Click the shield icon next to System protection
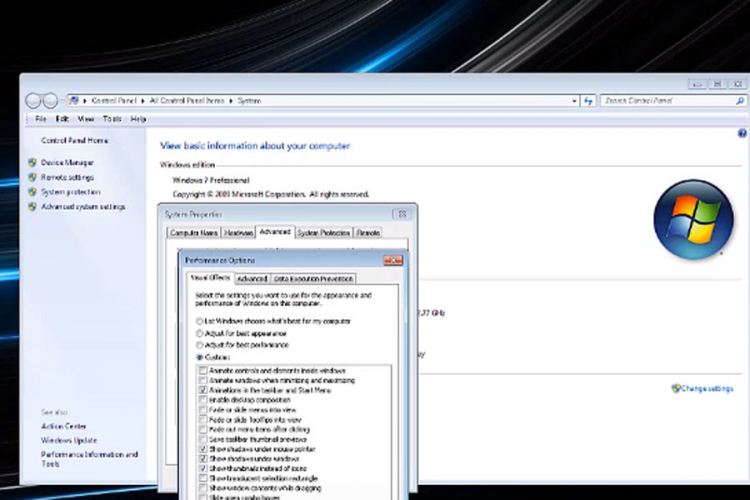Image resolution: width=750 pixels, height=500 pixels. (x=33, y=192)
